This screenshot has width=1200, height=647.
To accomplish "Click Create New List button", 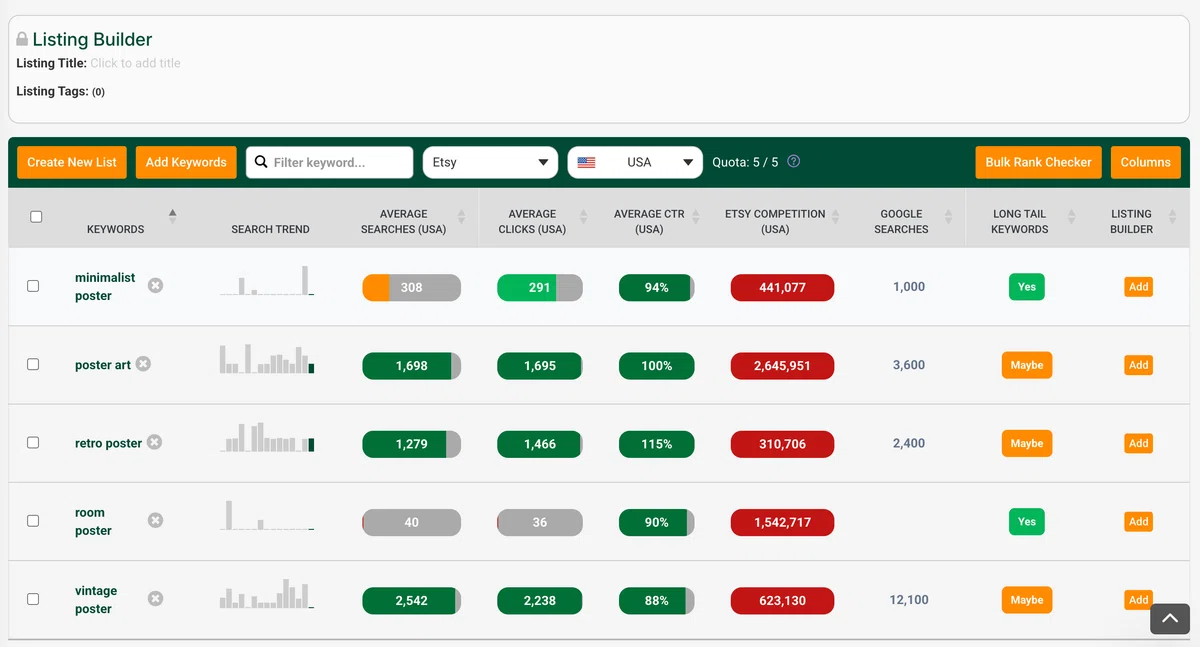I will [72, 162].
